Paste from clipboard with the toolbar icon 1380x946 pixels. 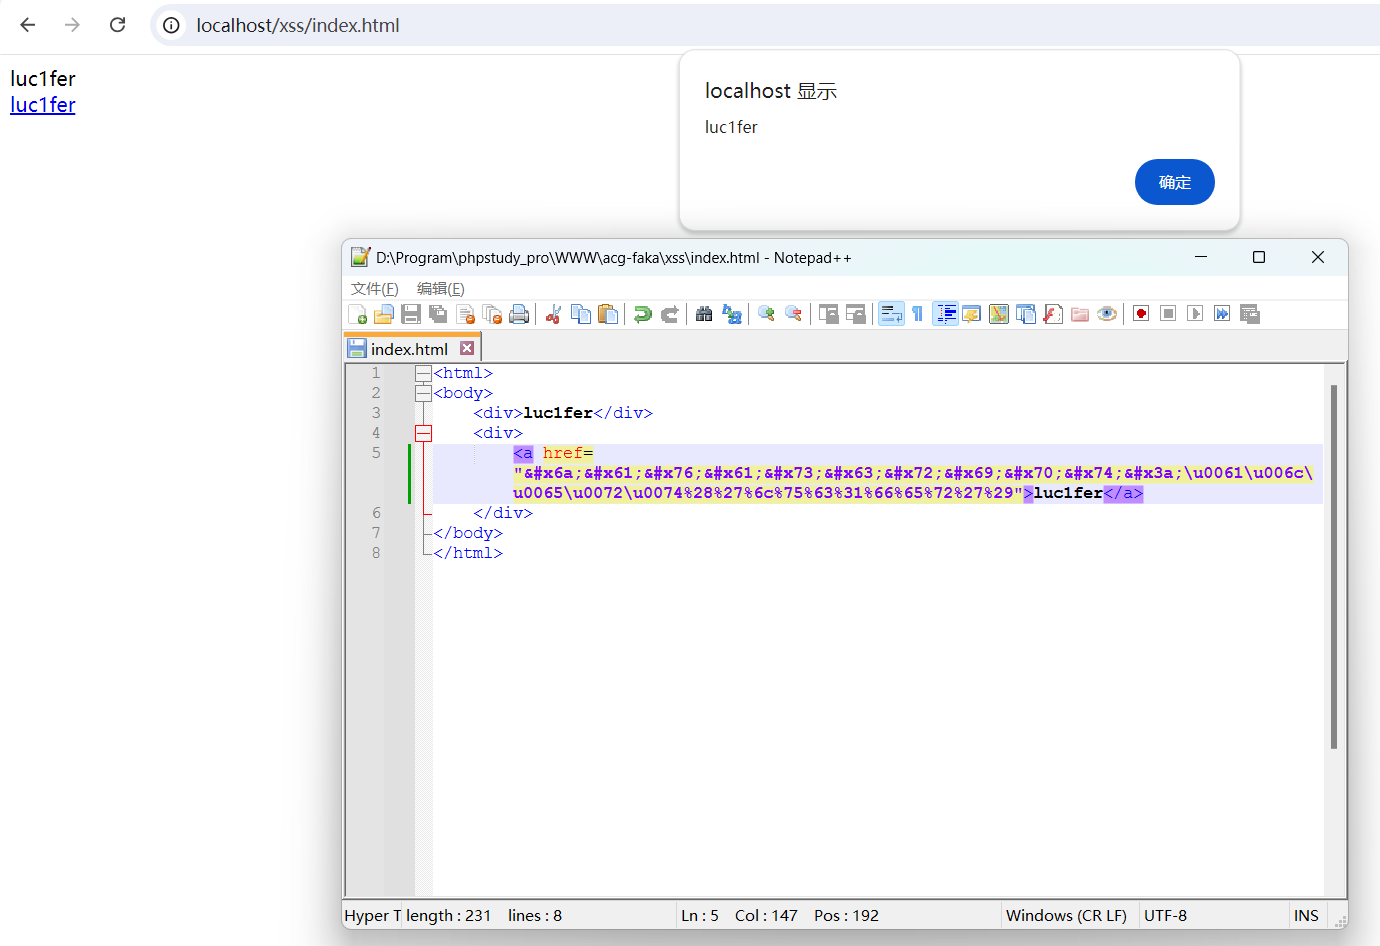tap(607, 314)
